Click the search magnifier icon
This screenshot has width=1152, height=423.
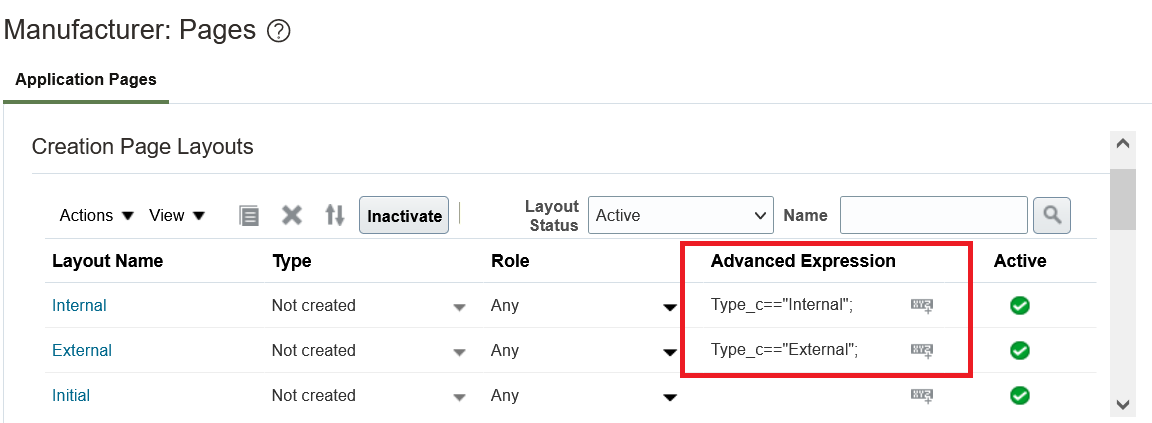pyautogui.click(x=1052, y=215)
